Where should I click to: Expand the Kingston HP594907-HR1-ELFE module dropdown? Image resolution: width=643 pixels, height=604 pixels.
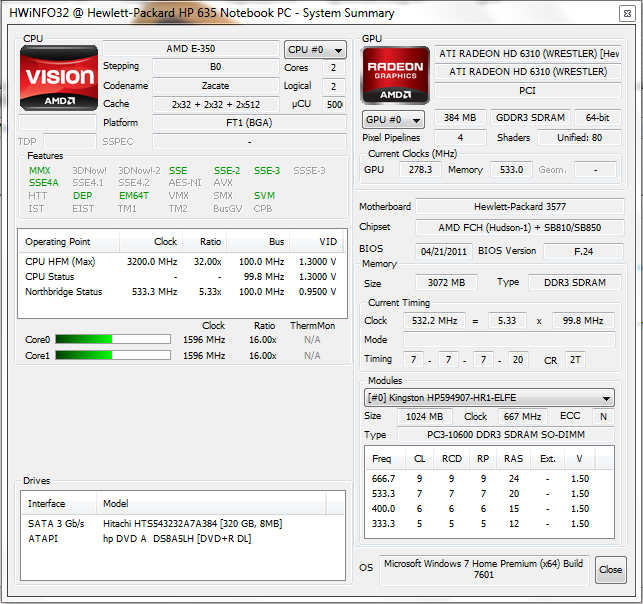pos(489,398)
